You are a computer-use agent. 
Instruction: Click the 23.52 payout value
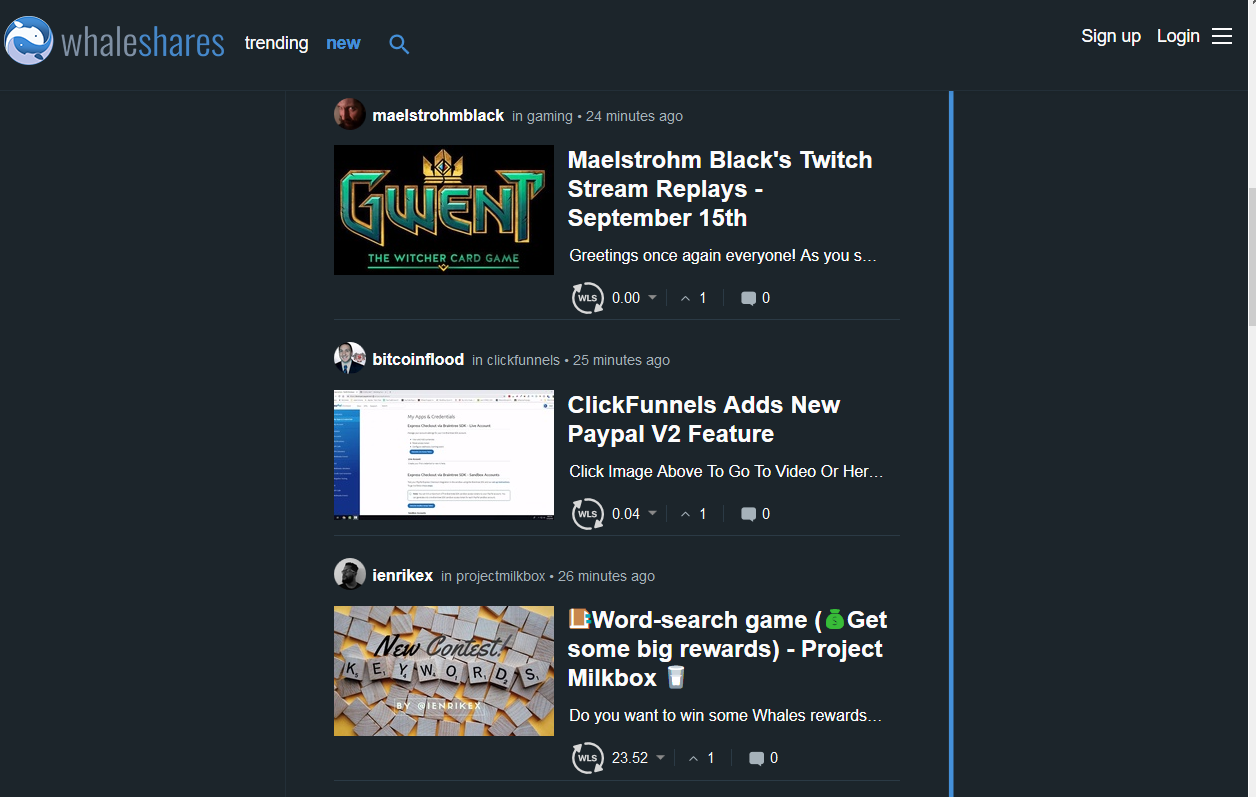tap(630, 758)
